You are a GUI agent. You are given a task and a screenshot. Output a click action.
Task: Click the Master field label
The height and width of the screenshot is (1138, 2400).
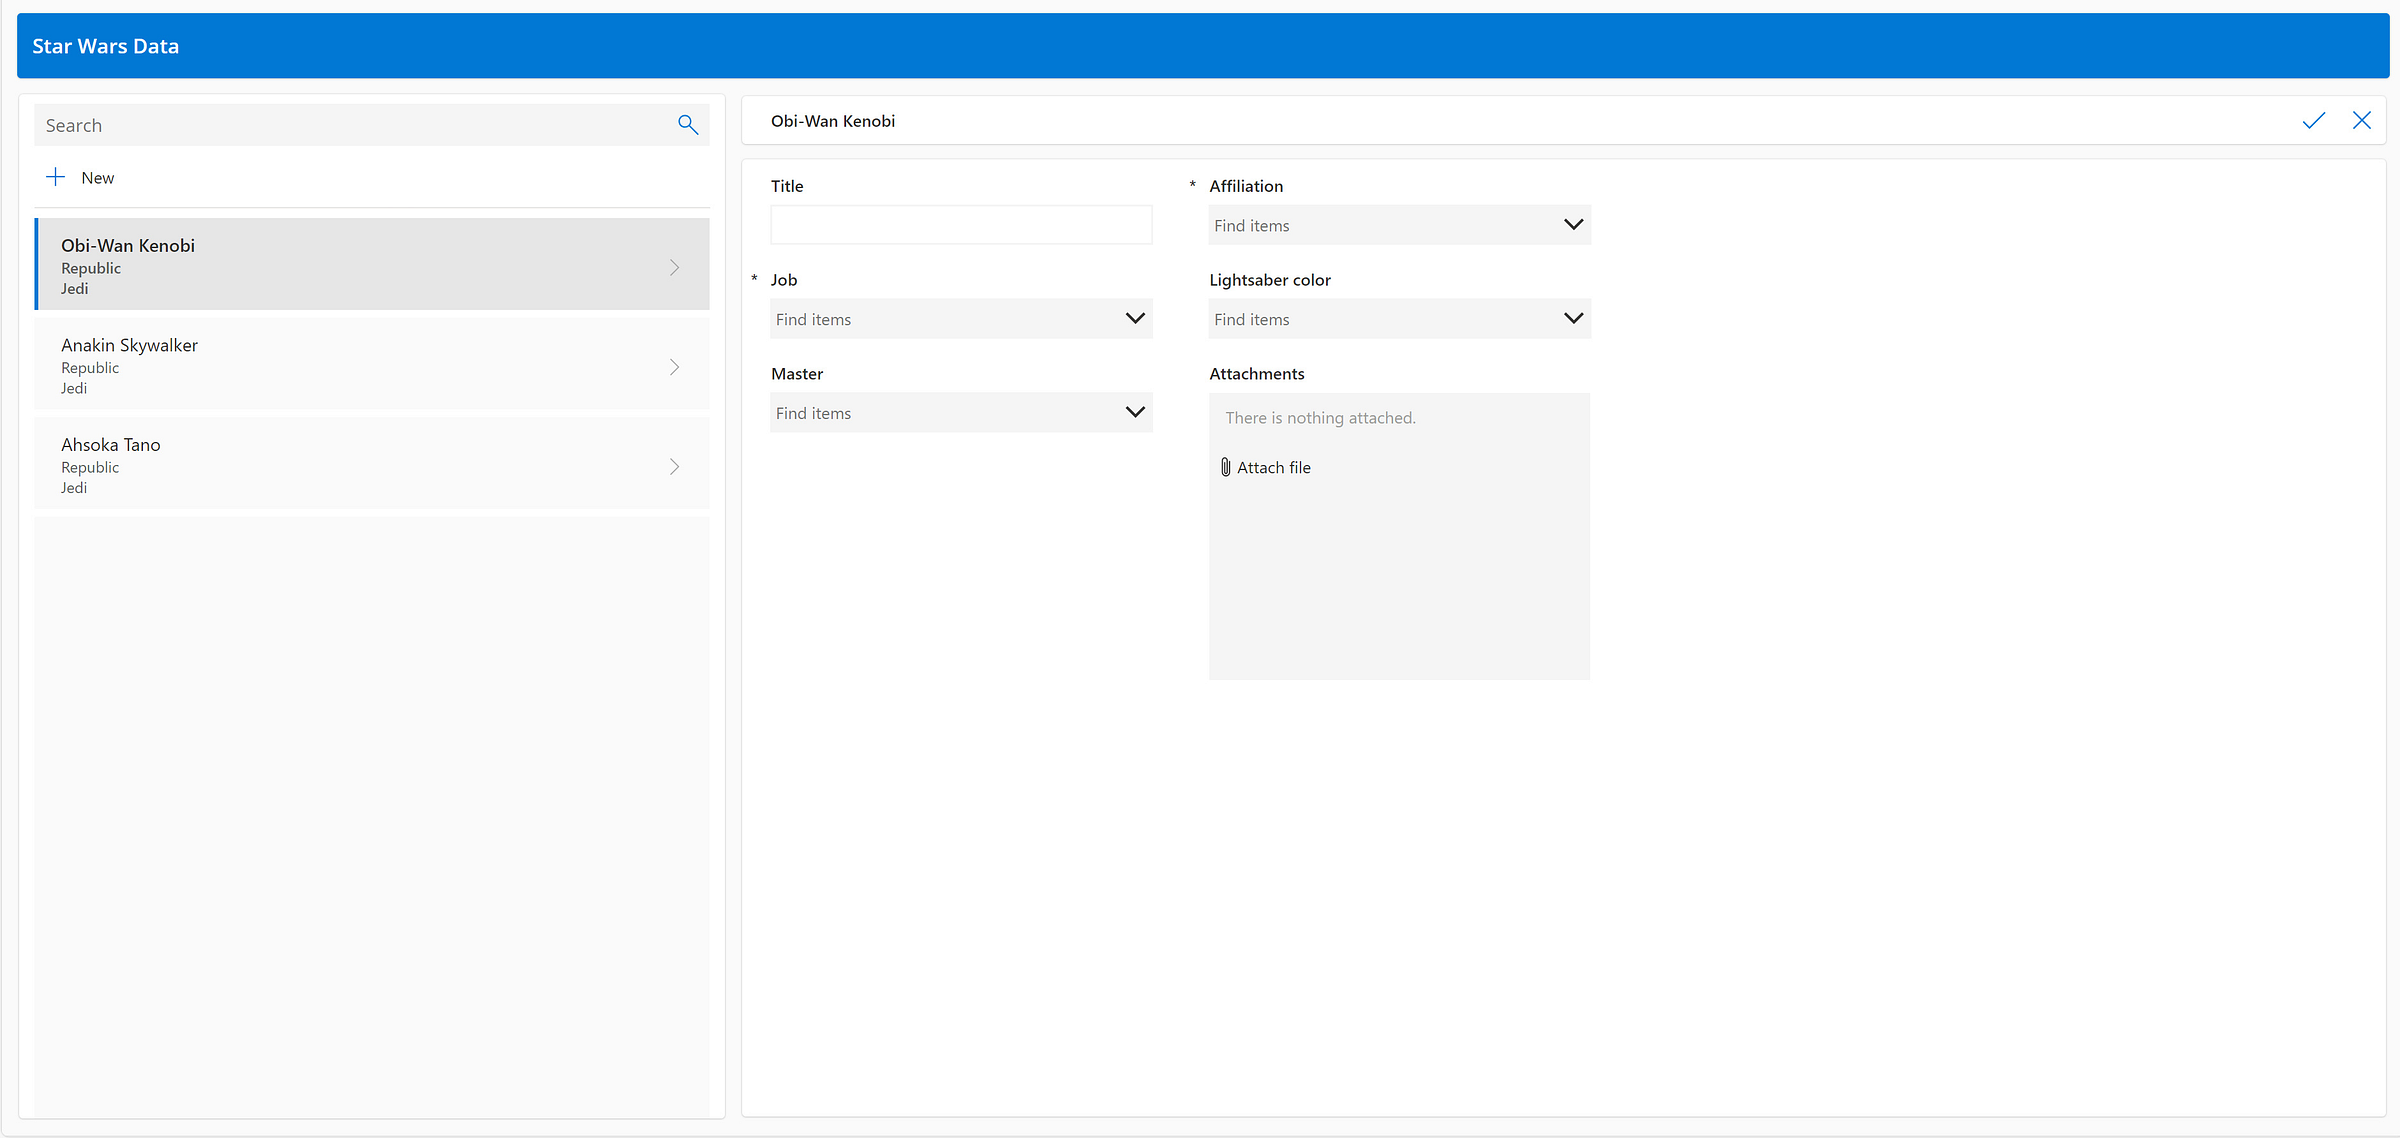coord(797,374)
